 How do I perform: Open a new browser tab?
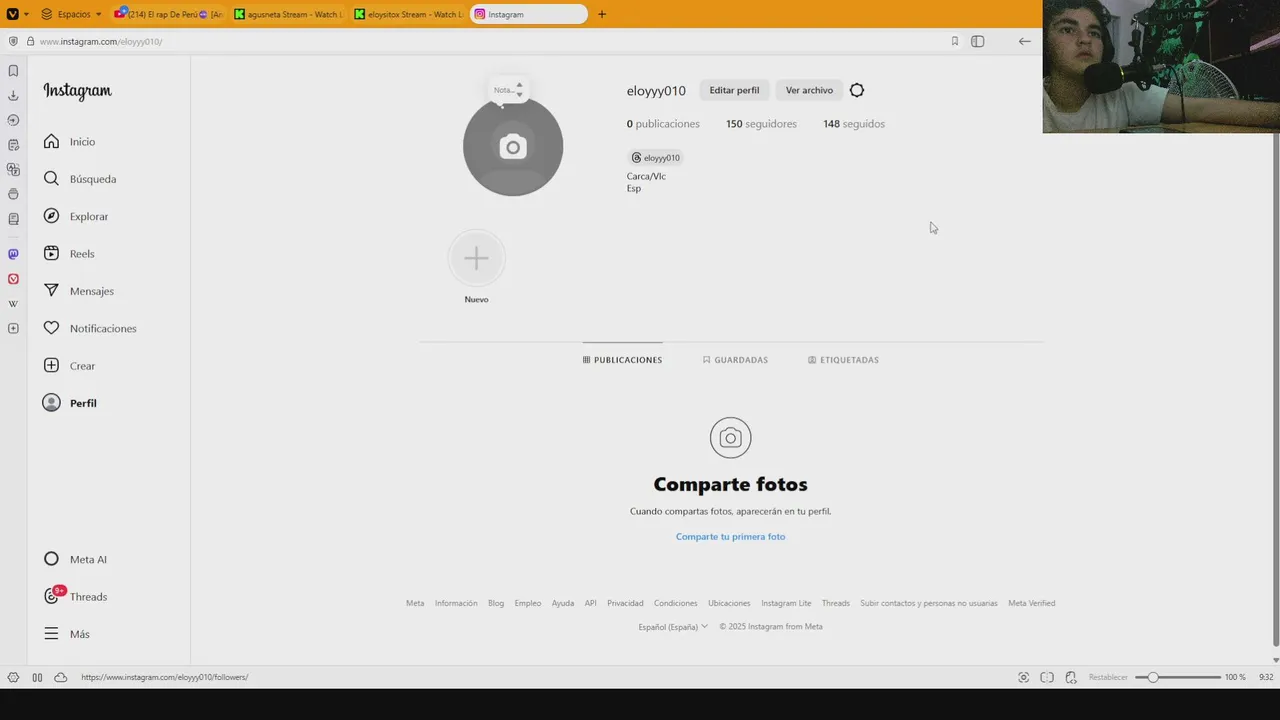(602, 14)
